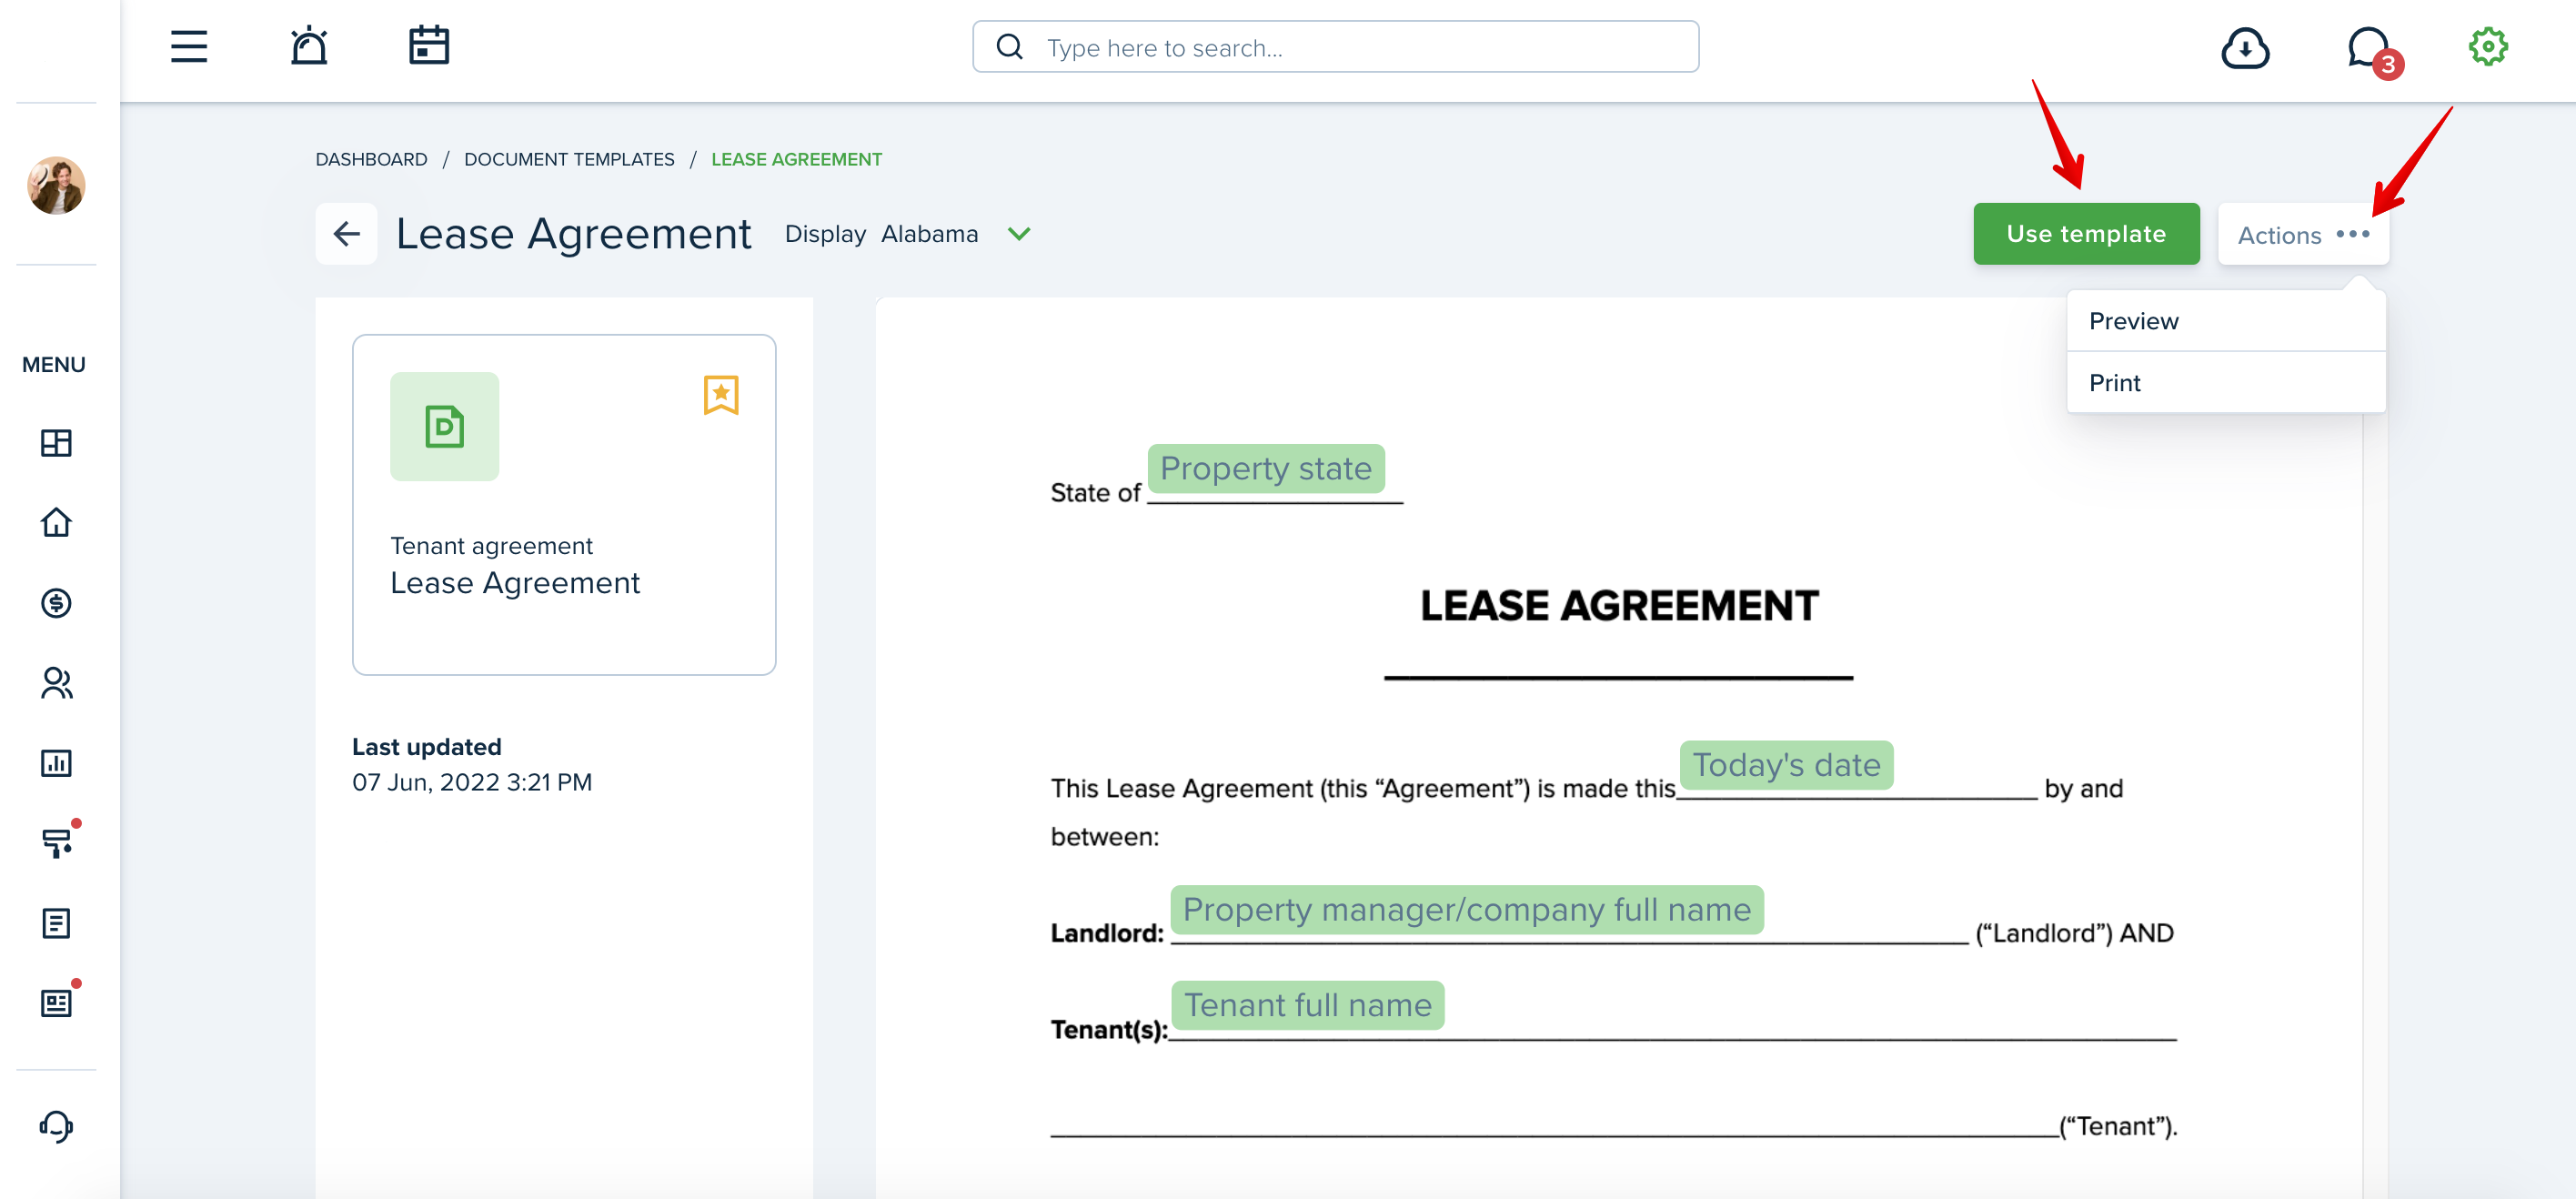Click the green document template icon

[444, 427]
